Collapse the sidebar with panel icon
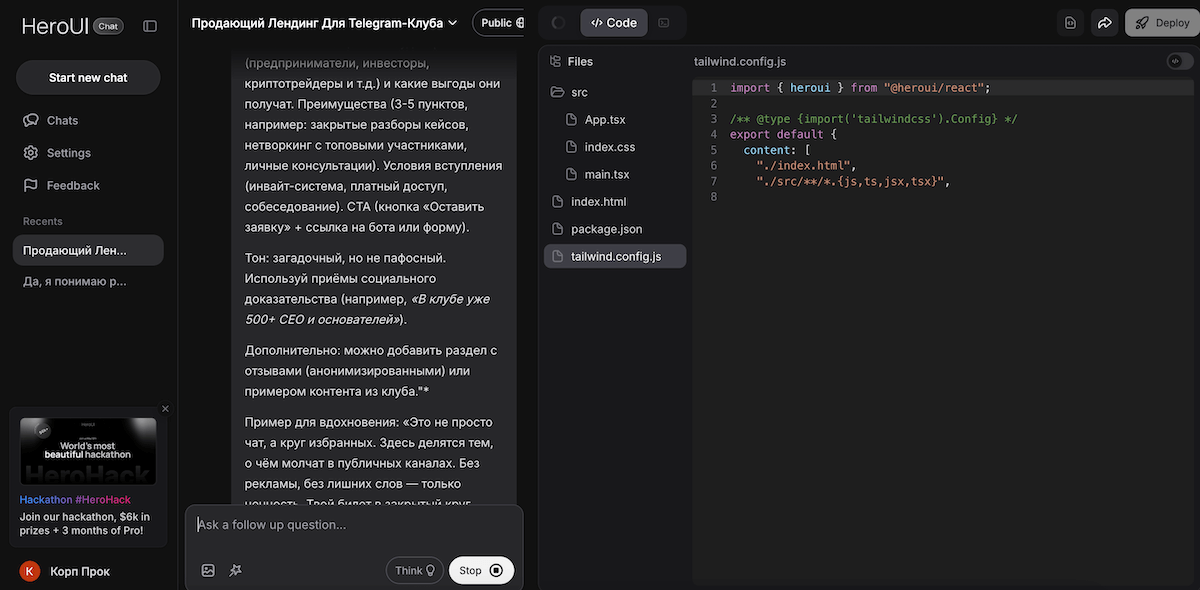This screenshot has width=1200, height=590. click(x=150, y=26)
